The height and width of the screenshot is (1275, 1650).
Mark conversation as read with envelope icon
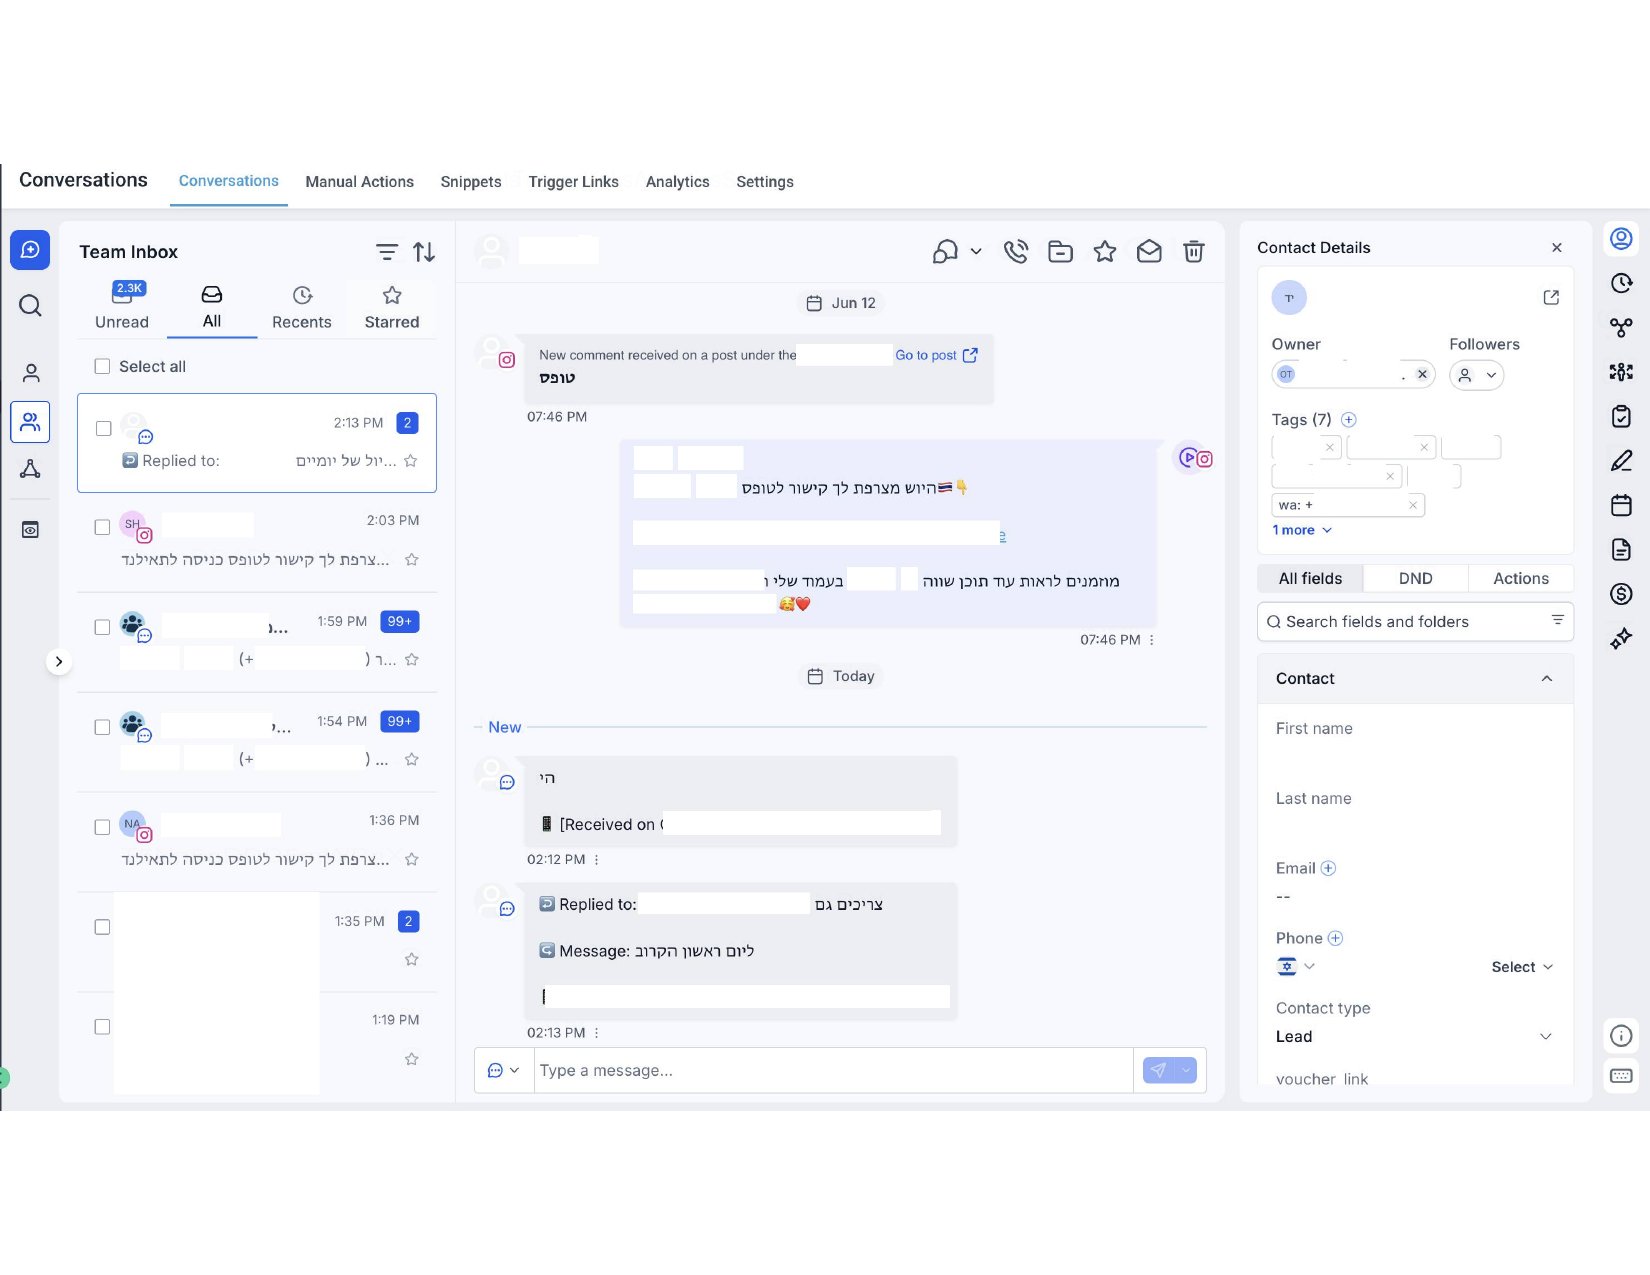[1150, 252]
